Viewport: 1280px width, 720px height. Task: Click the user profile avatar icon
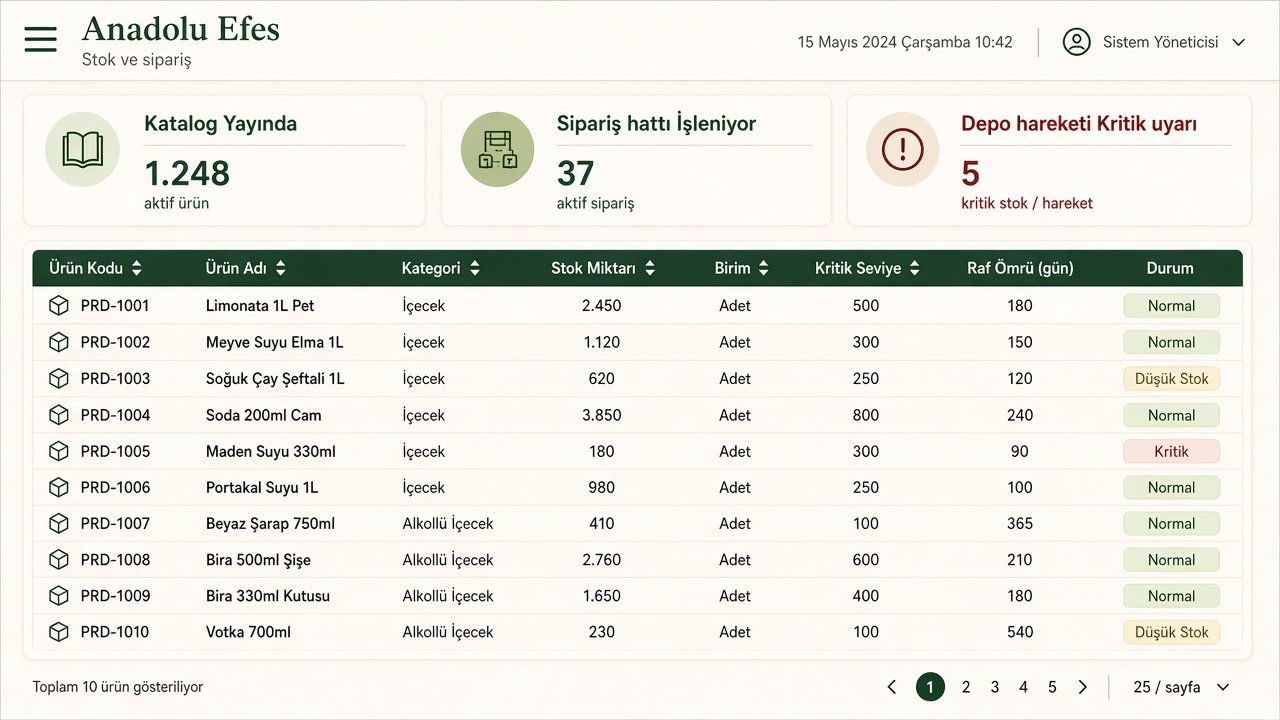tap(1076, 42)
